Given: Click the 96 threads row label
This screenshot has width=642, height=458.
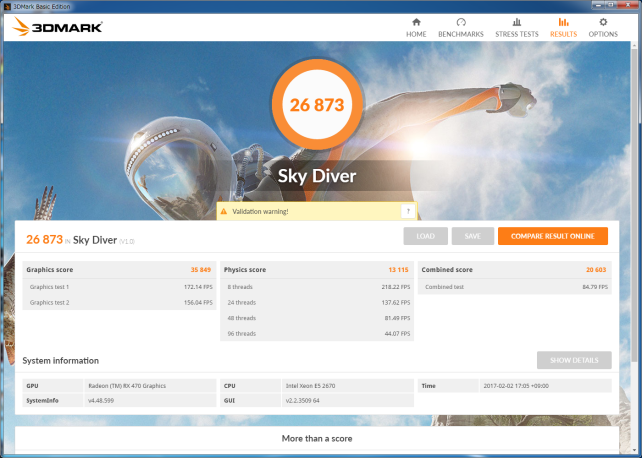Looking at the screenshot, I should coord(242,334).
